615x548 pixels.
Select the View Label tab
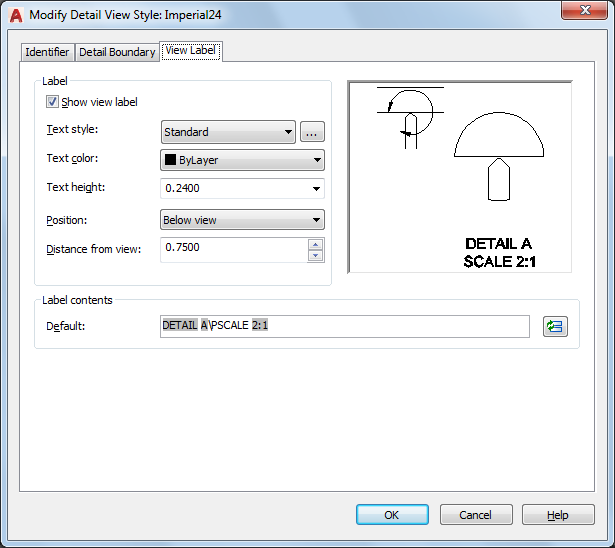[x=191, y=50]
